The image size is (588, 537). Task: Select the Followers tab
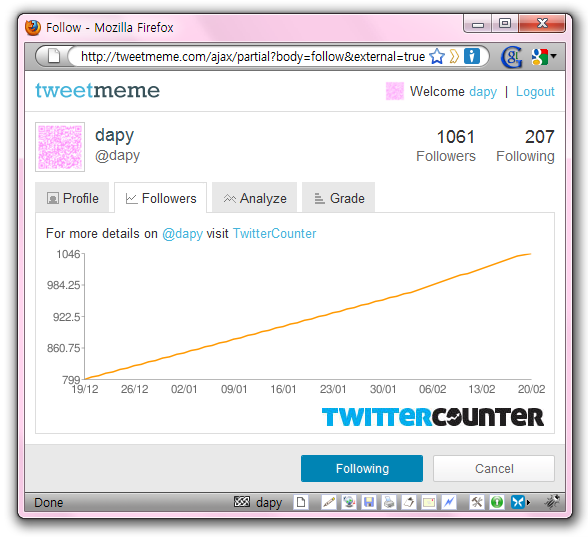(160, 198)
